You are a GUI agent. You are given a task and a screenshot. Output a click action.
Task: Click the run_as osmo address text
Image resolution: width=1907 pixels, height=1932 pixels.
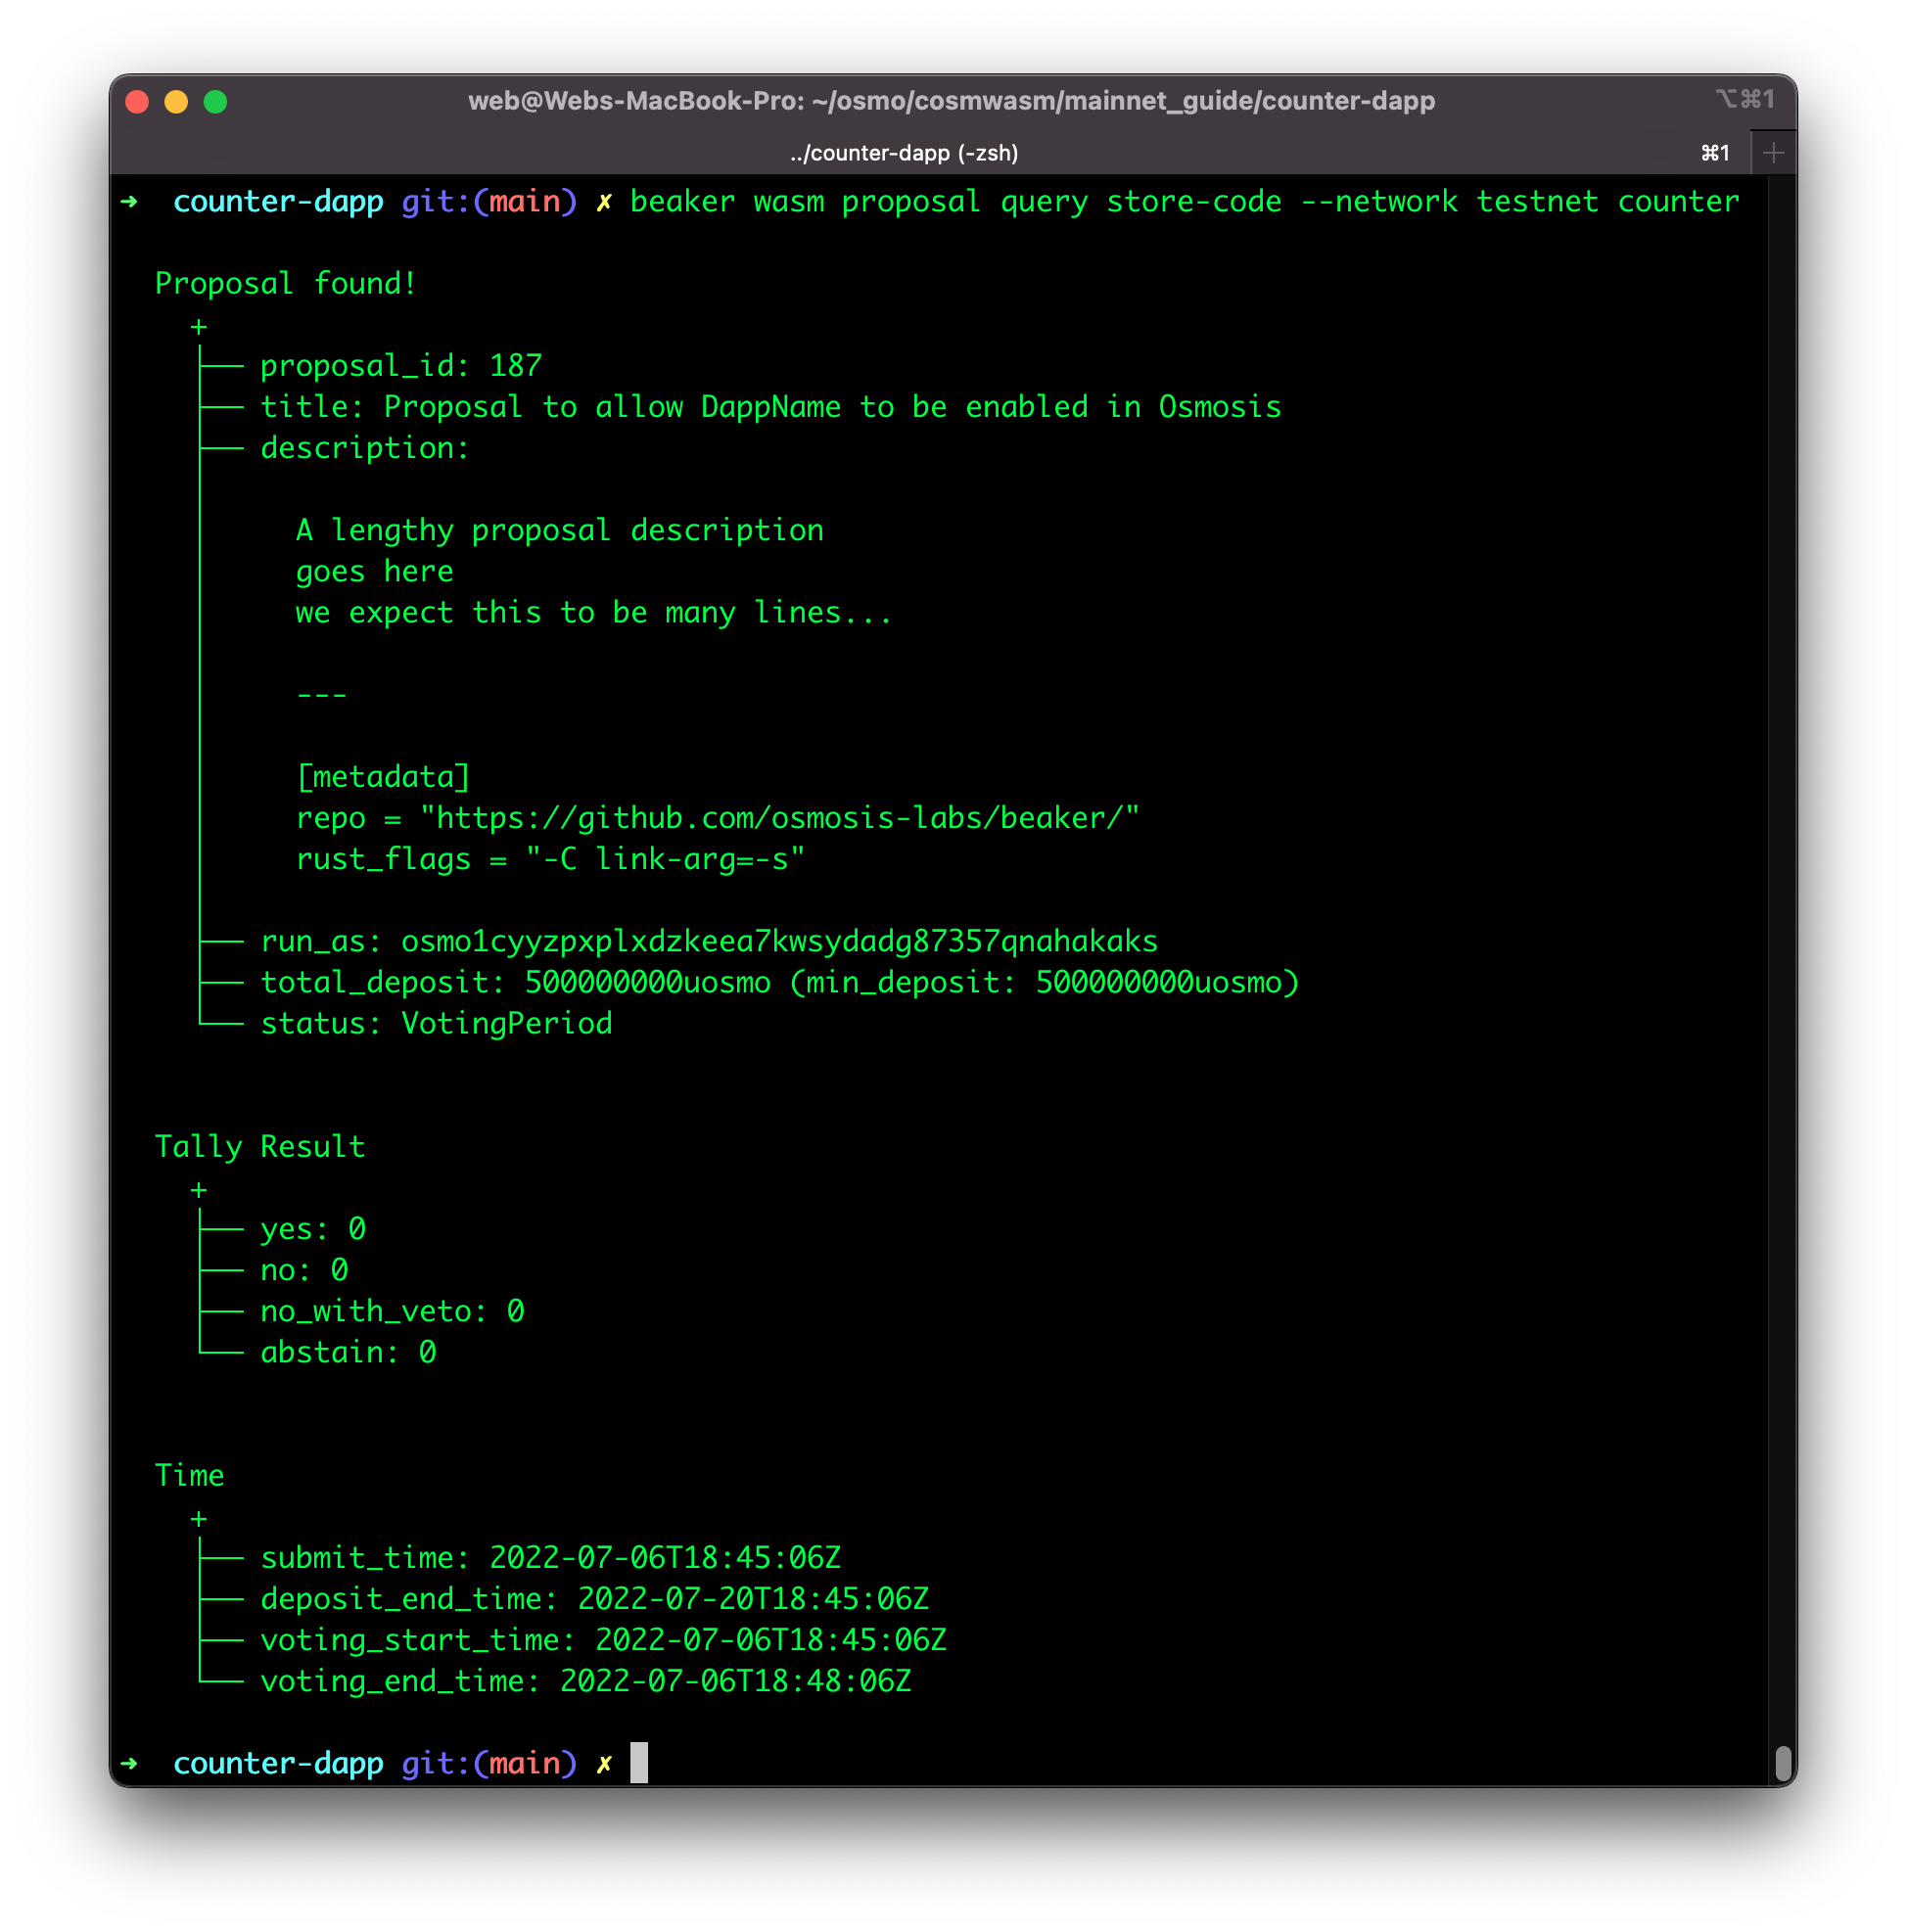coord(778,941)
